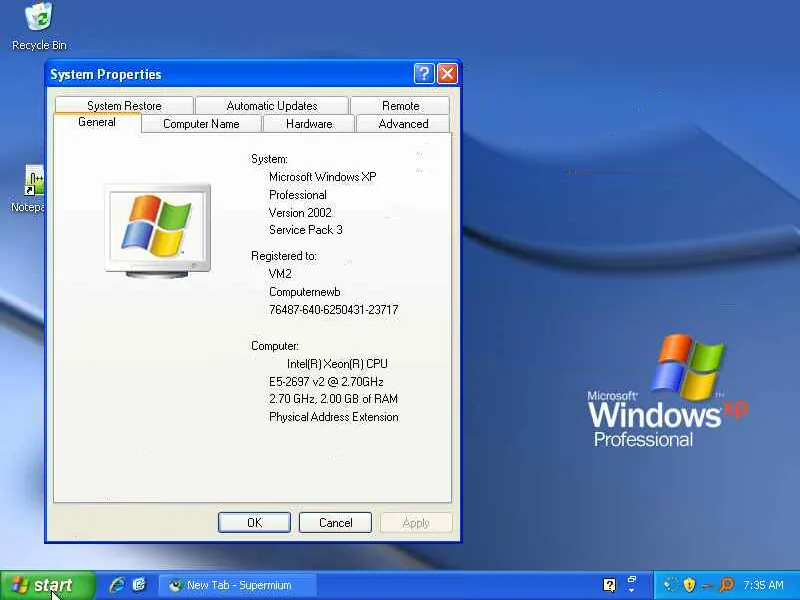Click 2.70 GHz, 2.00 GB of RAM text
800x600 pixels.
(333, 399)
